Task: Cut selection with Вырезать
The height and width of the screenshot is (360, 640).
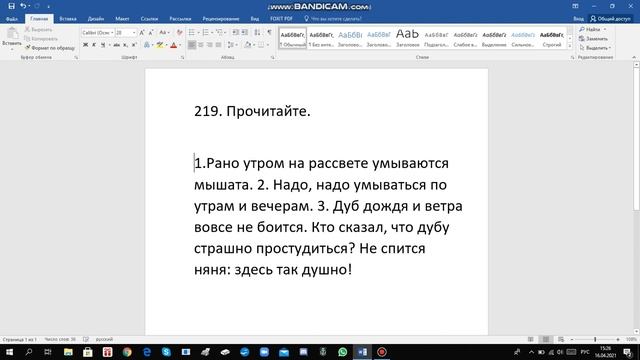Action: (x=38, y=29)
